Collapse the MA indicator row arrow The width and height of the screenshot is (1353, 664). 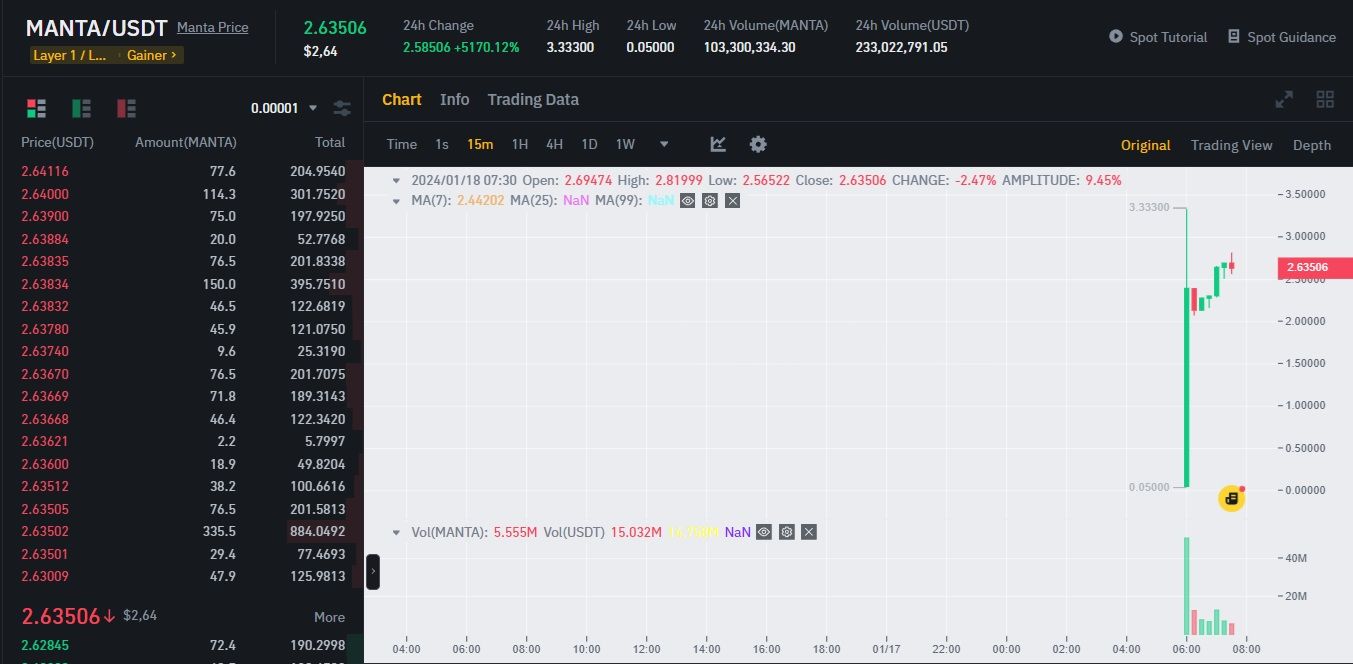398,201
